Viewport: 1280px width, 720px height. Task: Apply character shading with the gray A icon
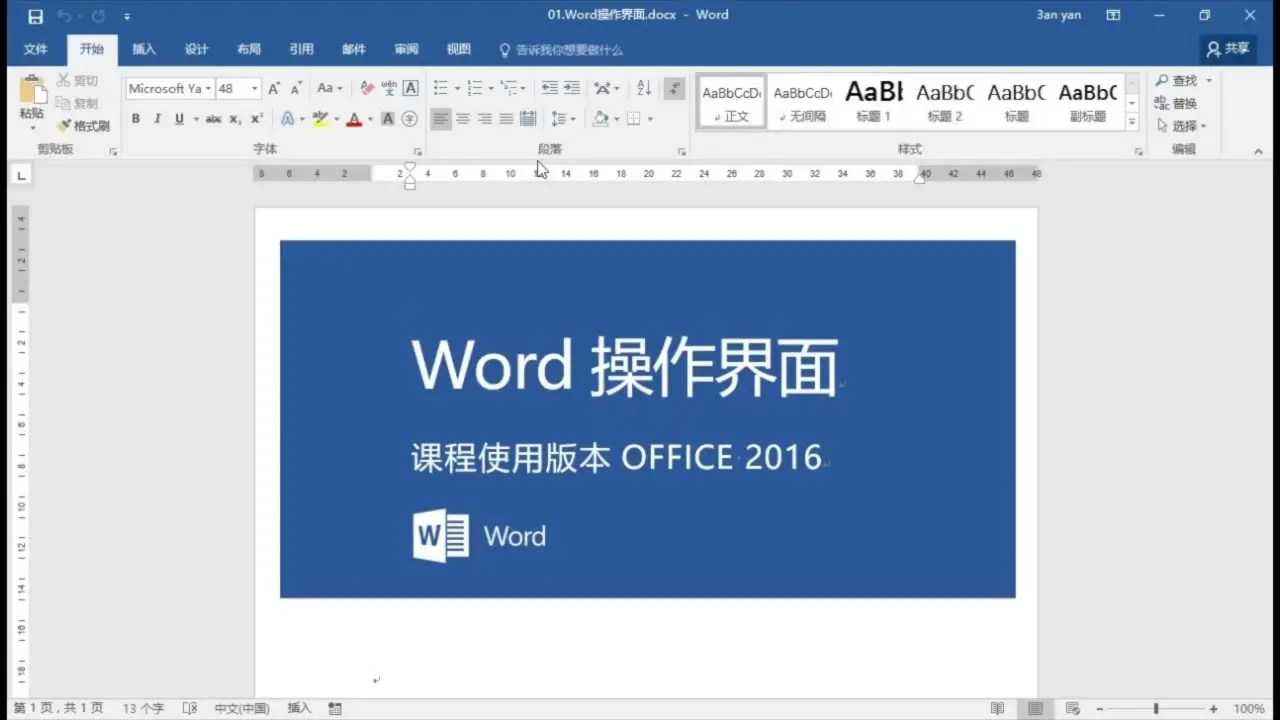(x=388, y=119)
